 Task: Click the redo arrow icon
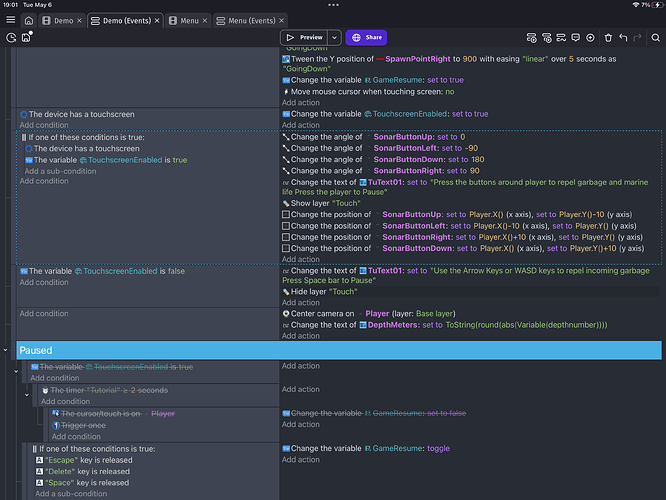(637, 38)
